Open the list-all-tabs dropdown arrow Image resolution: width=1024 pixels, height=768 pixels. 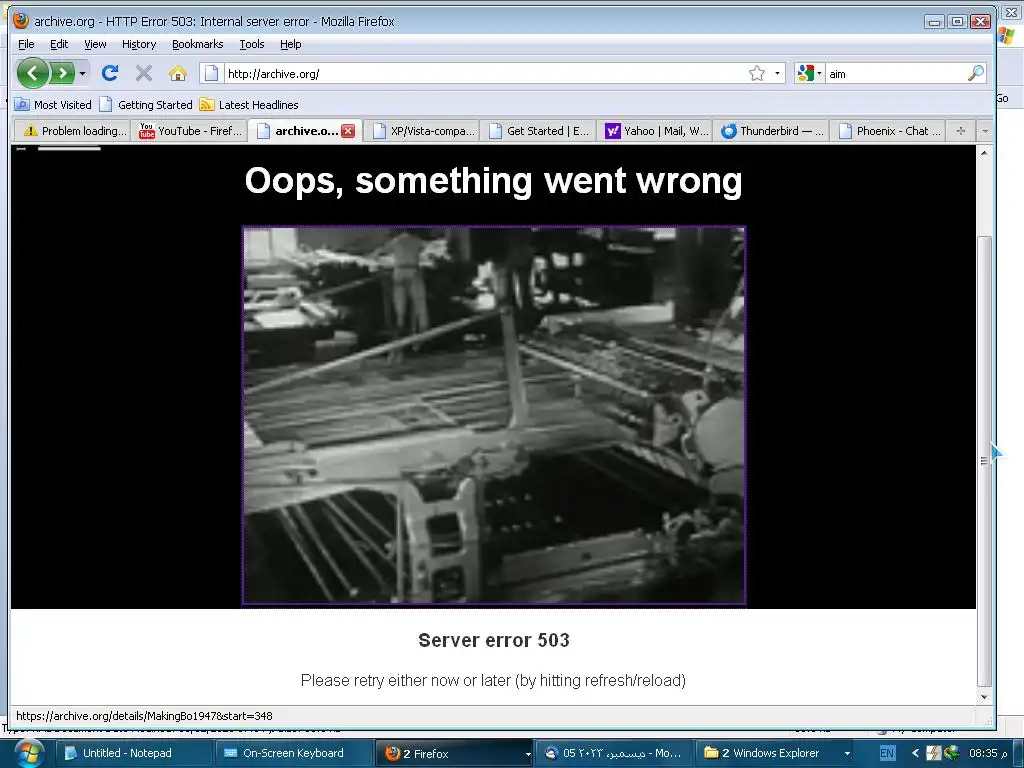point(985,131)
